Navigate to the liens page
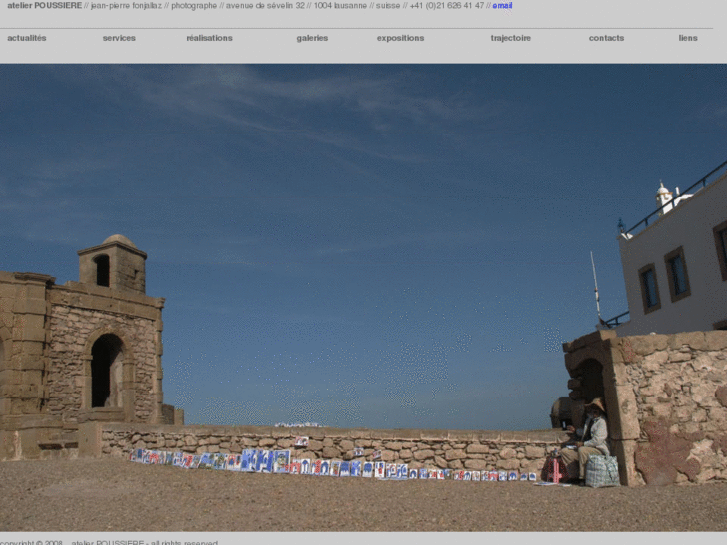 (x=688, y=38)
